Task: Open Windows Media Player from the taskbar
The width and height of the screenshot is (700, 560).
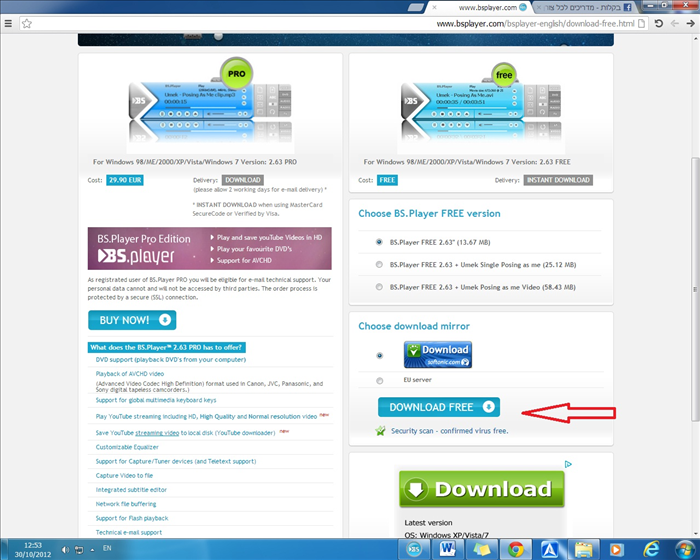Action: (617, 549)
